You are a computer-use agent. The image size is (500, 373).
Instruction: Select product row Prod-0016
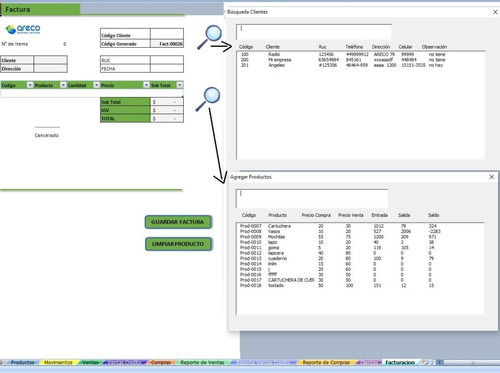click(360, 275)
